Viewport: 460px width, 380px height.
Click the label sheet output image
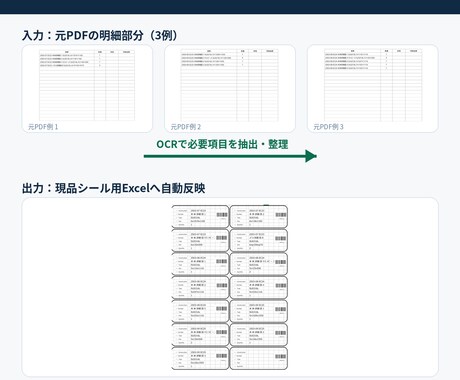click(x=230, y=287)
